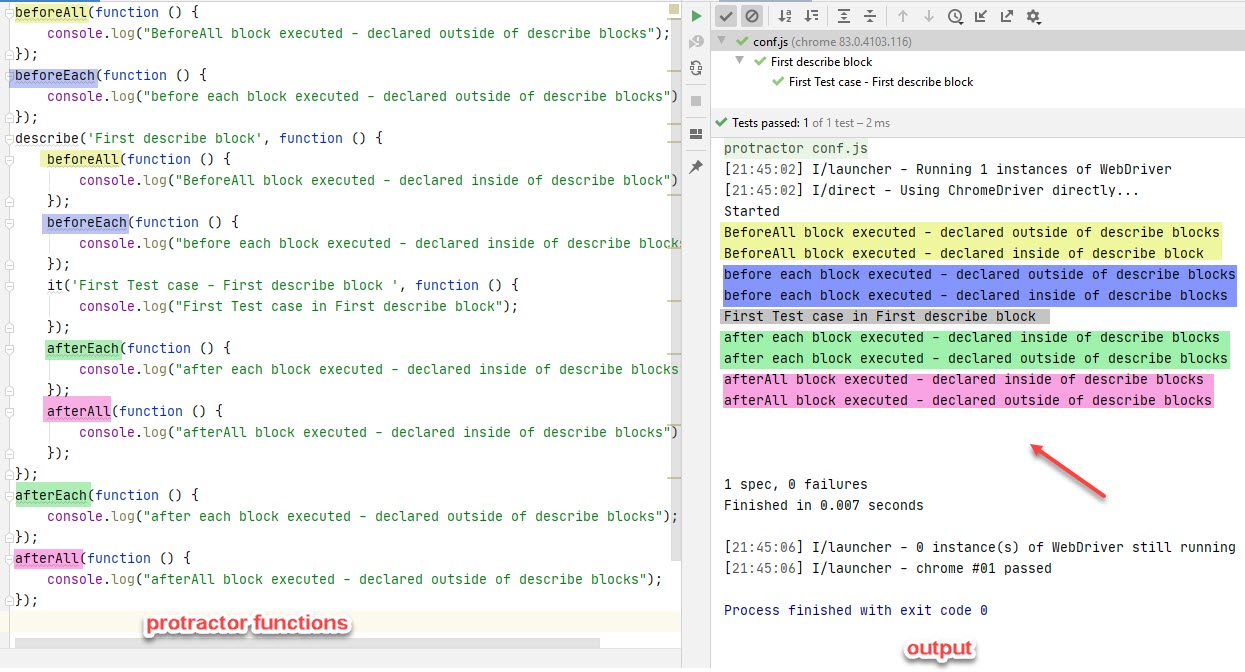This screenshot has height=672, width=1245.
Task: Collapse the conf.js root node in the test tree
Action: point(722,42)
